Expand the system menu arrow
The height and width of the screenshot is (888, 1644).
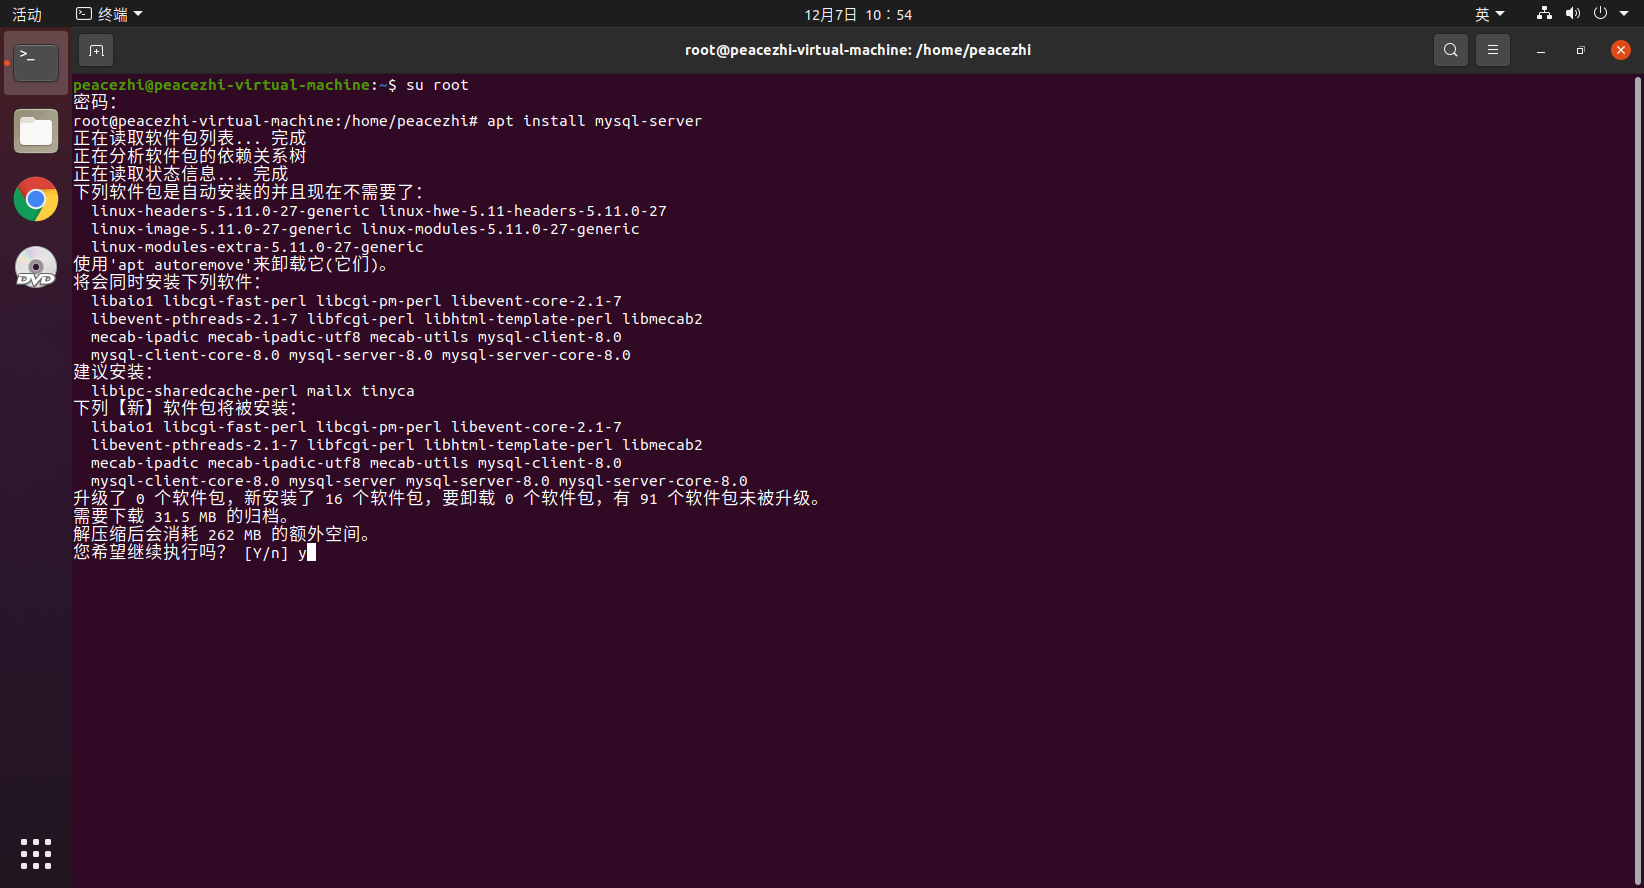pyautogui.click(x=1624, y=14)
